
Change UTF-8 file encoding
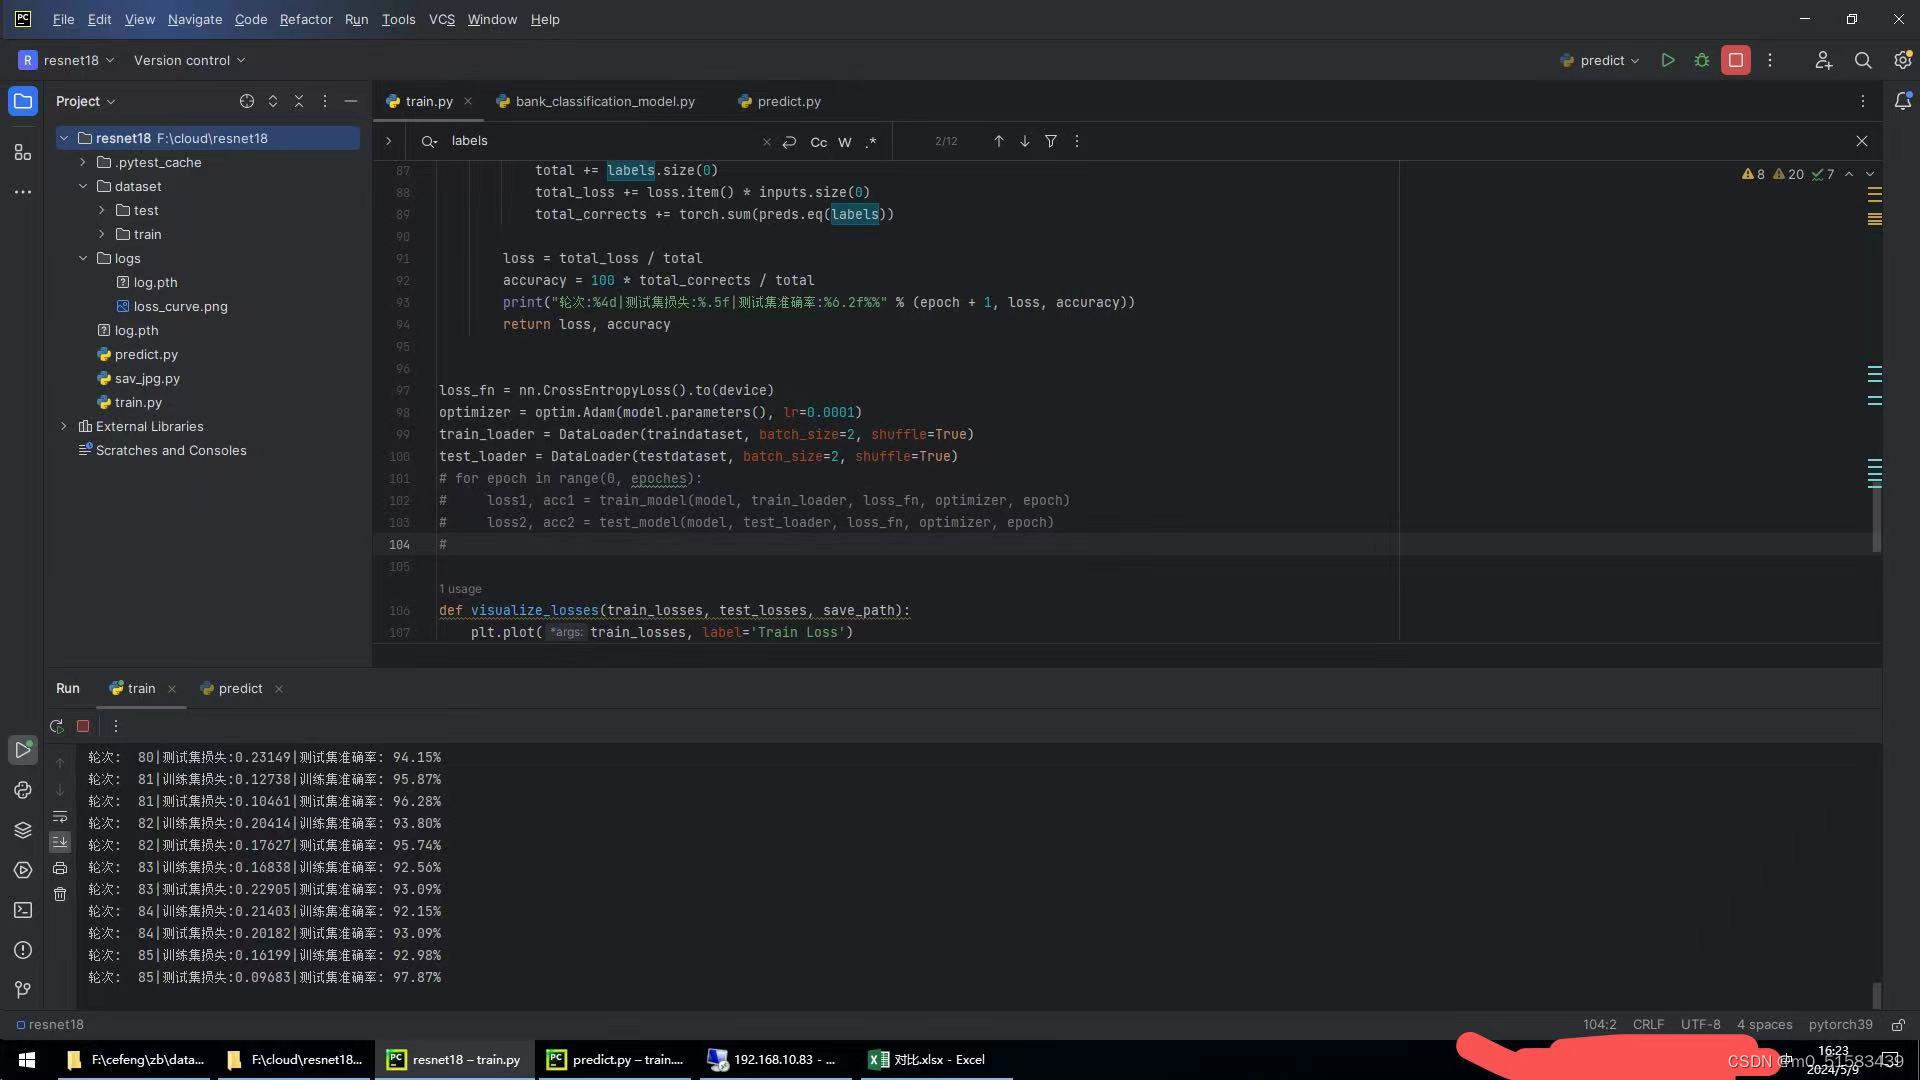point(1700,1025)
